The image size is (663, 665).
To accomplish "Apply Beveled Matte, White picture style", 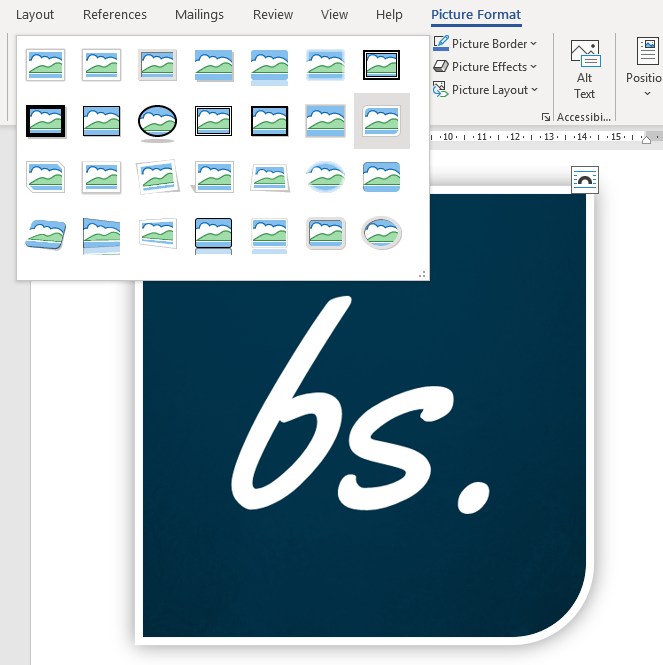I will pyautogui.click(x=101, y=65).
